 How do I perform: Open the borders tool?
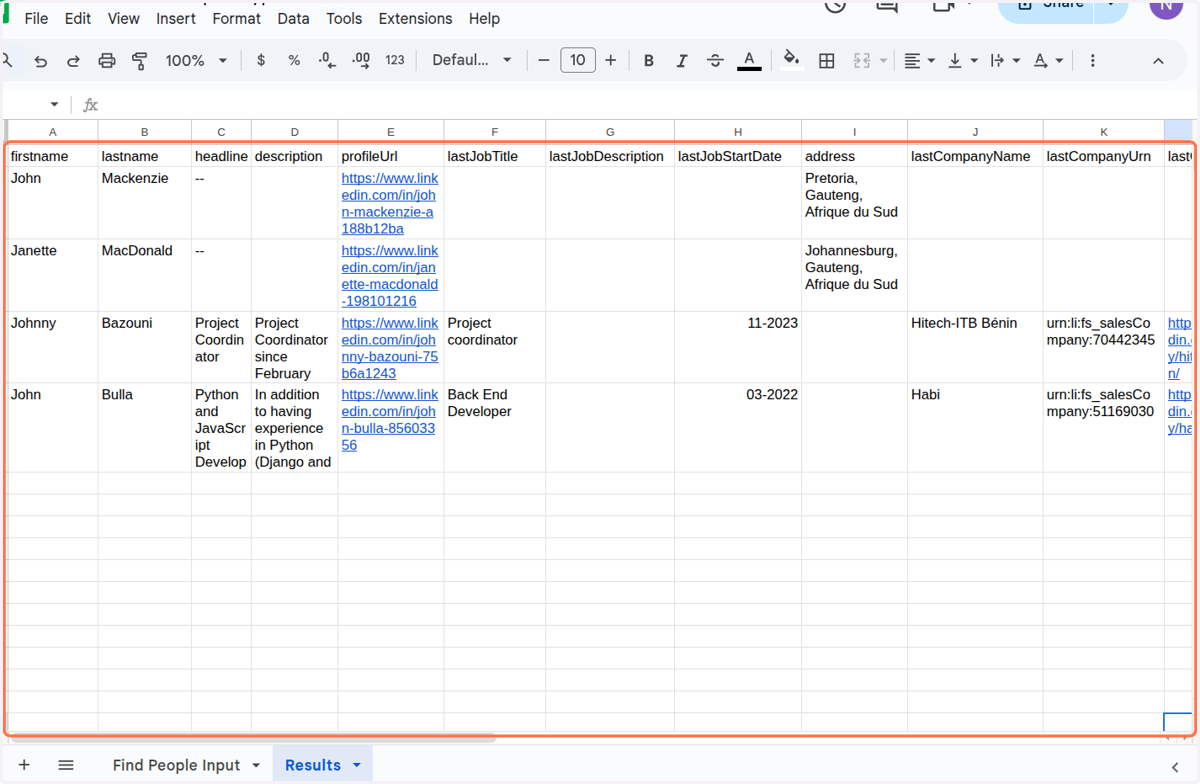coord(827,61)
